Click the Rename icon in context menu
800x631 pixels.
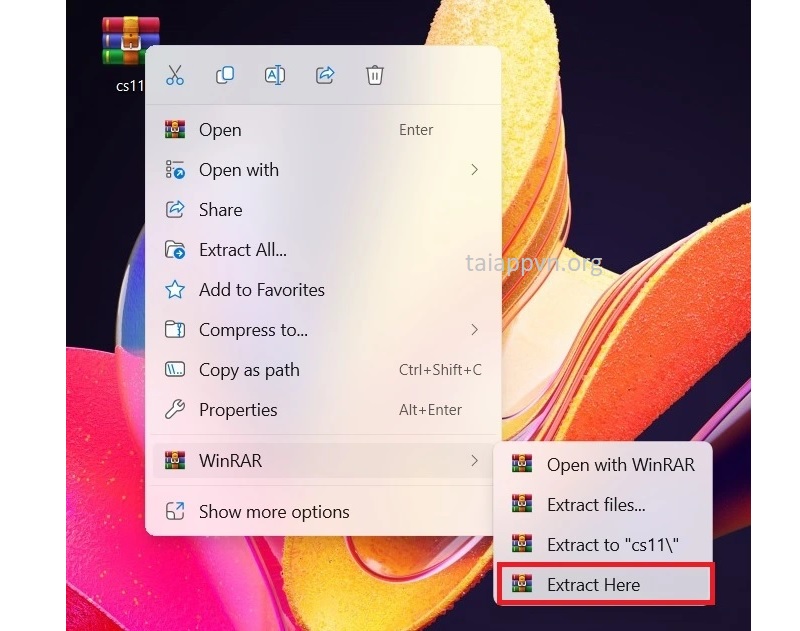[x=274, y=75]
